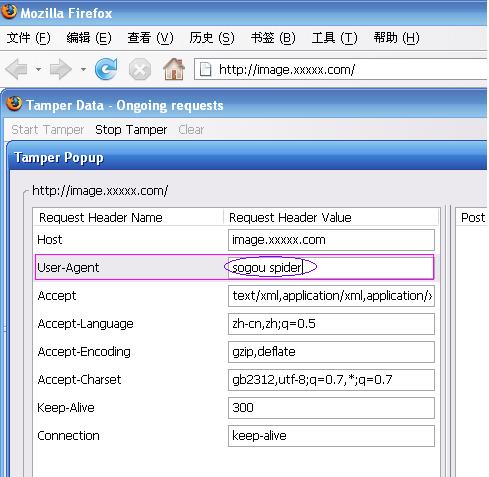Screen dimensions: 489x477
Task: Select the Keep-Alive header name label
Action: (66, 408)
